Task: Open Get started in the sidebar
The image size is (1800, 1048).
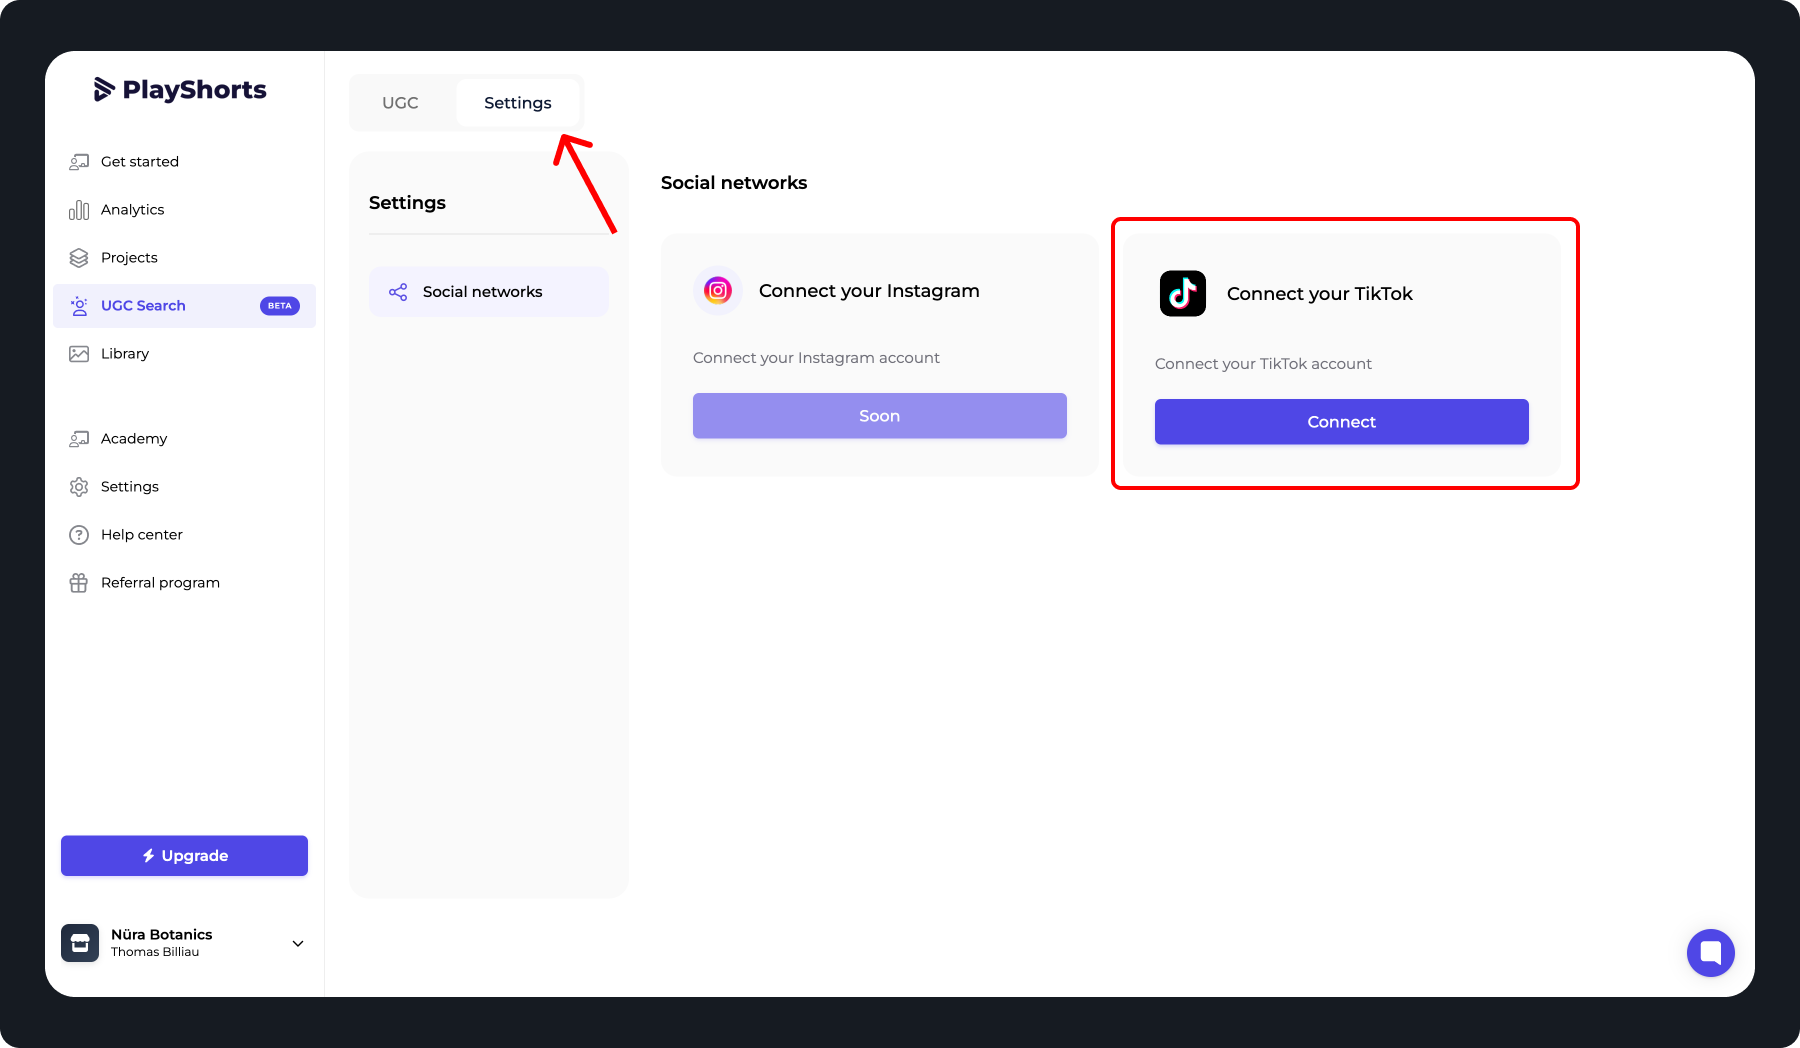Action: click(139, 162)
